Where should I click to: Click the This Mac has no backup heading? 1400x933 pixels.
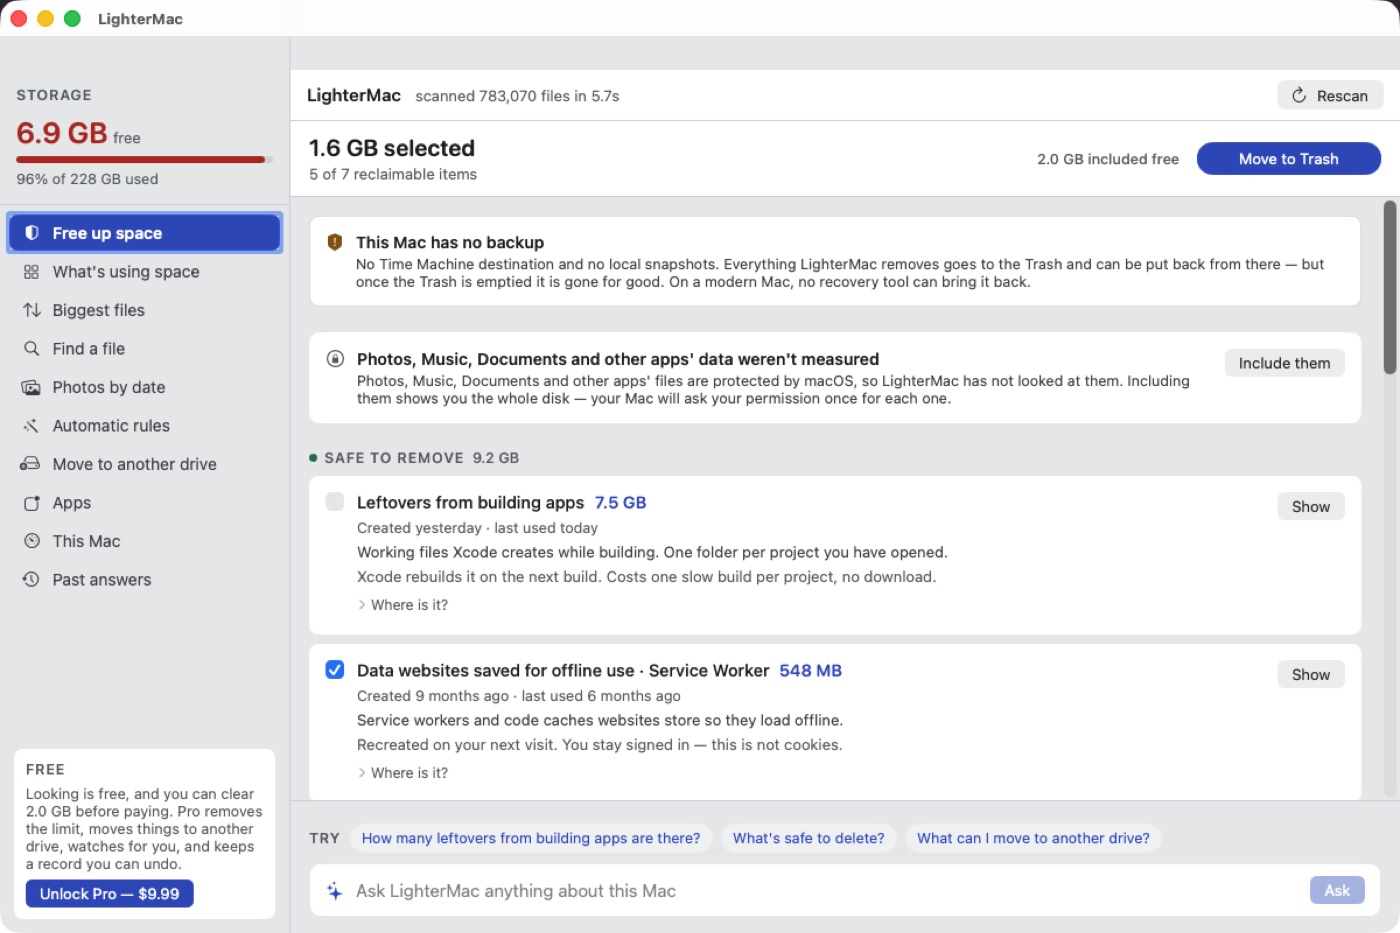[450, 242]
